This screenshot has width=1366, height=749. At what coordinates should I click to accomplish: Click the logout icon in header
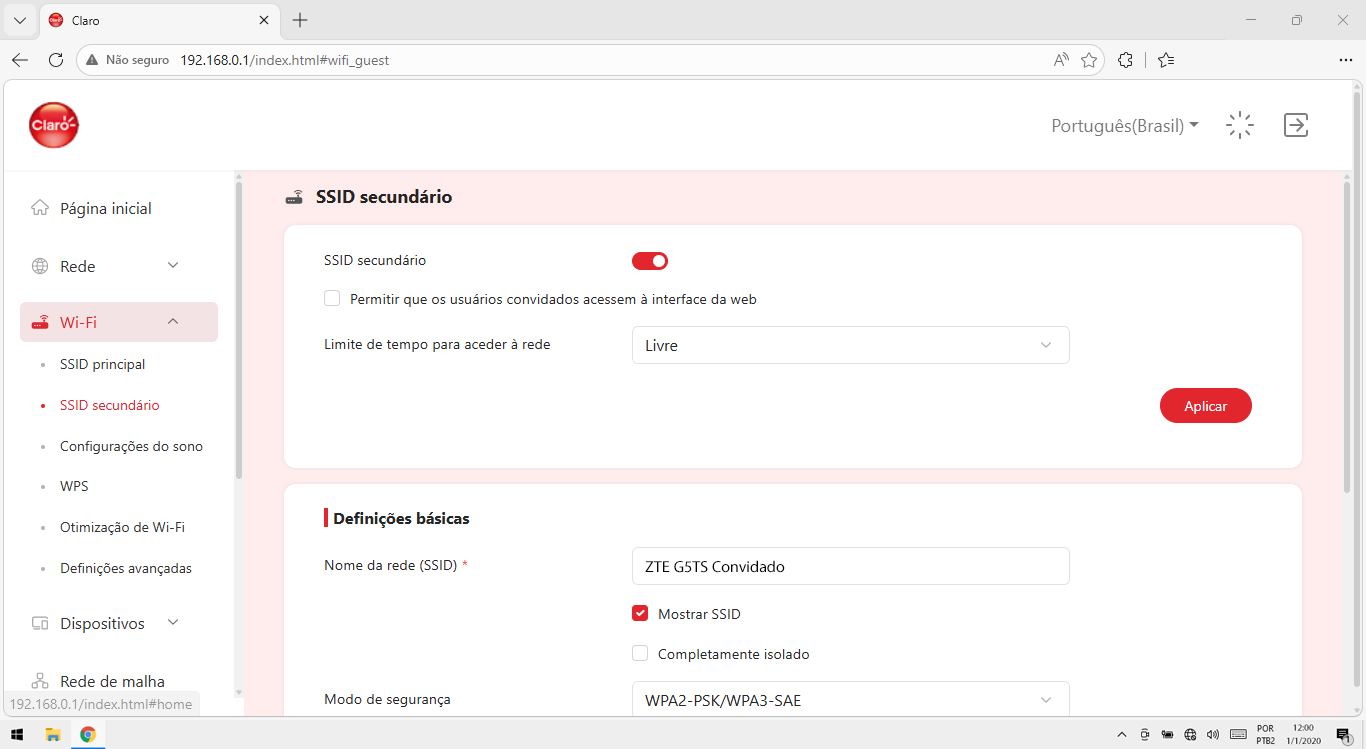[x=1296, y=125]
